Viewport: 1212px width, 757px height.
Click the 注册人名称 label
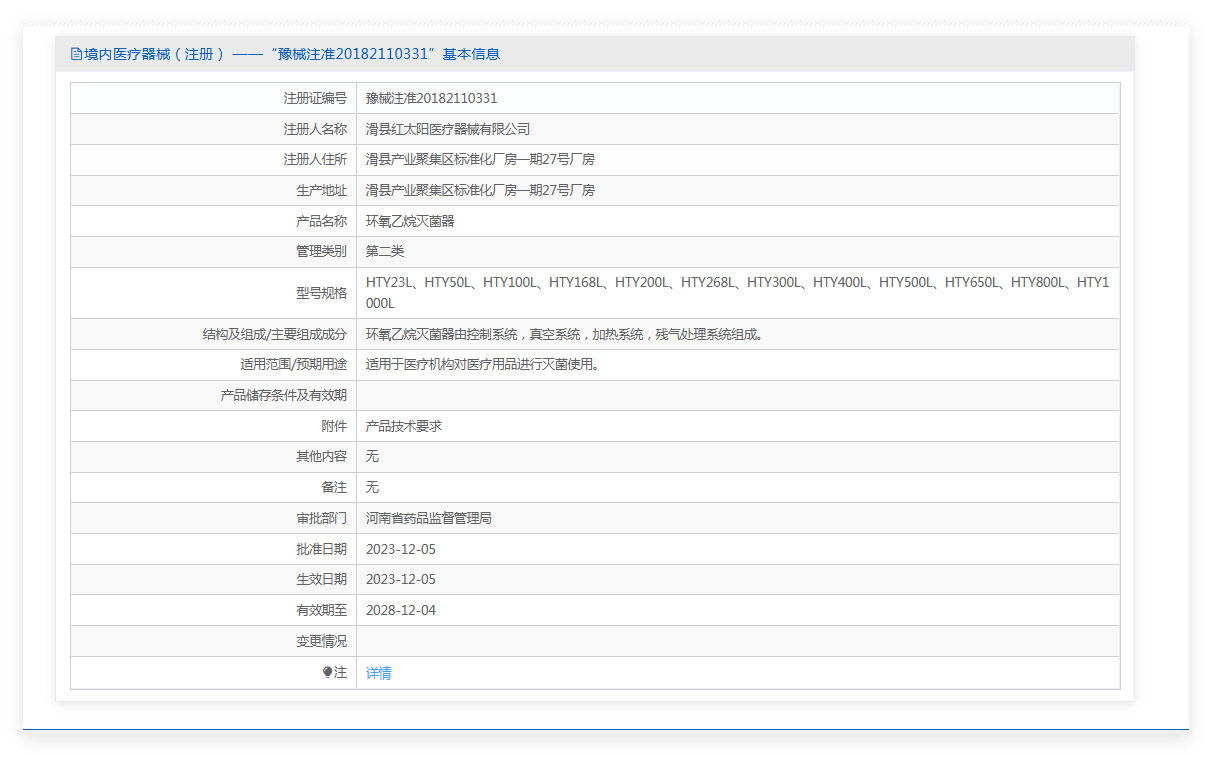(315, 129)
